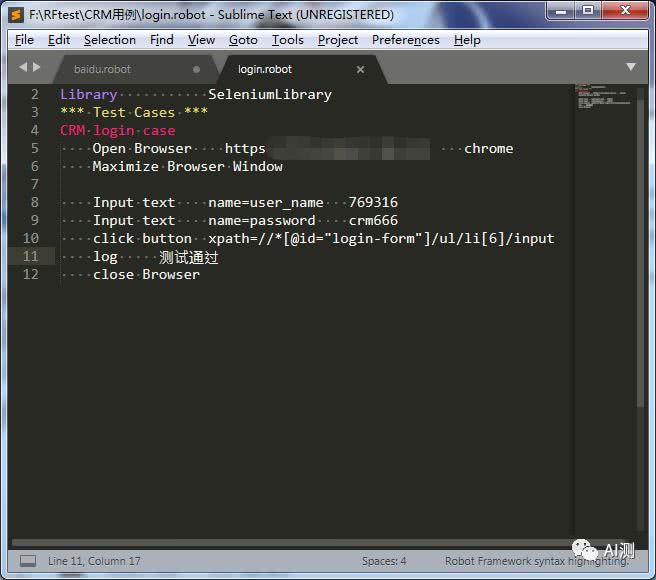Open the Preferences menu

click(405, 40)
